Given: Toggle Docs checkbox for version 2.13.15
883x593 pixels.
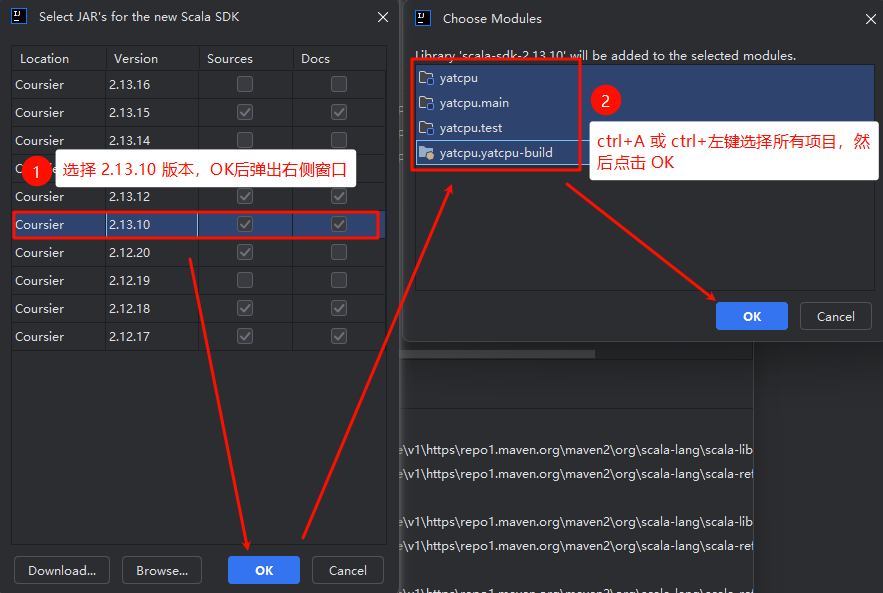Looking at the screenshot, I should [x=339, y=113].
